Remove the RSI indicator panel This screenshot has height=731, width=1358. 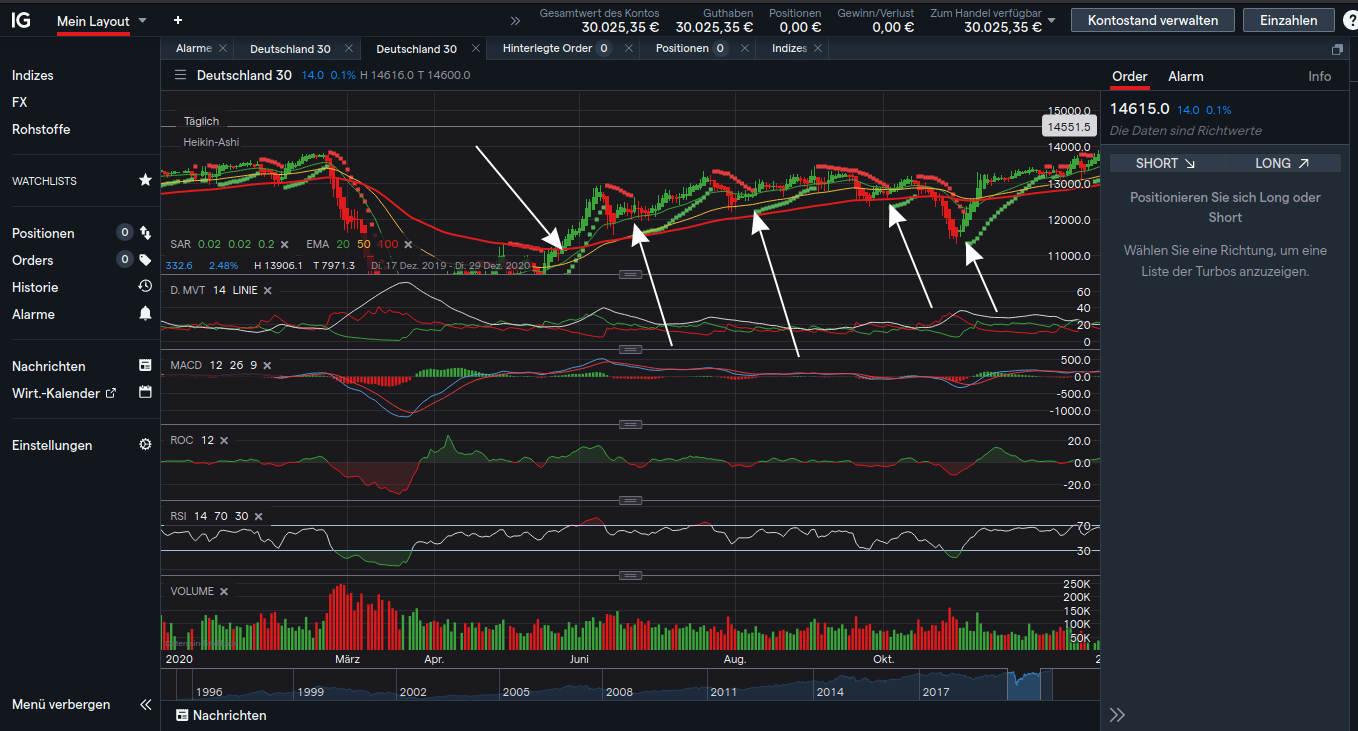257,516
